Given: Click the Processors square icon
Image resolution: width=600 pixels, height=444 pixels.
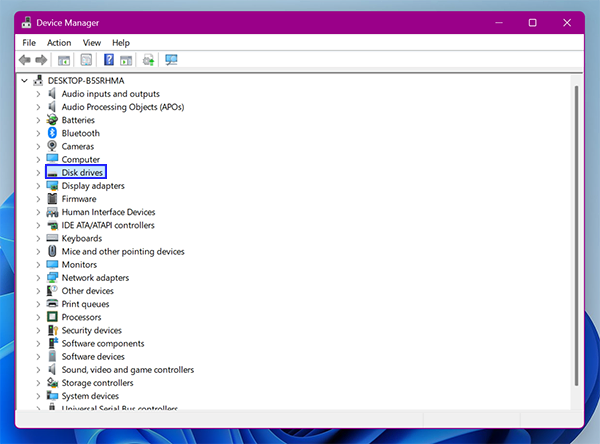Looking at the screenshot, I should (x=52, y=317).
